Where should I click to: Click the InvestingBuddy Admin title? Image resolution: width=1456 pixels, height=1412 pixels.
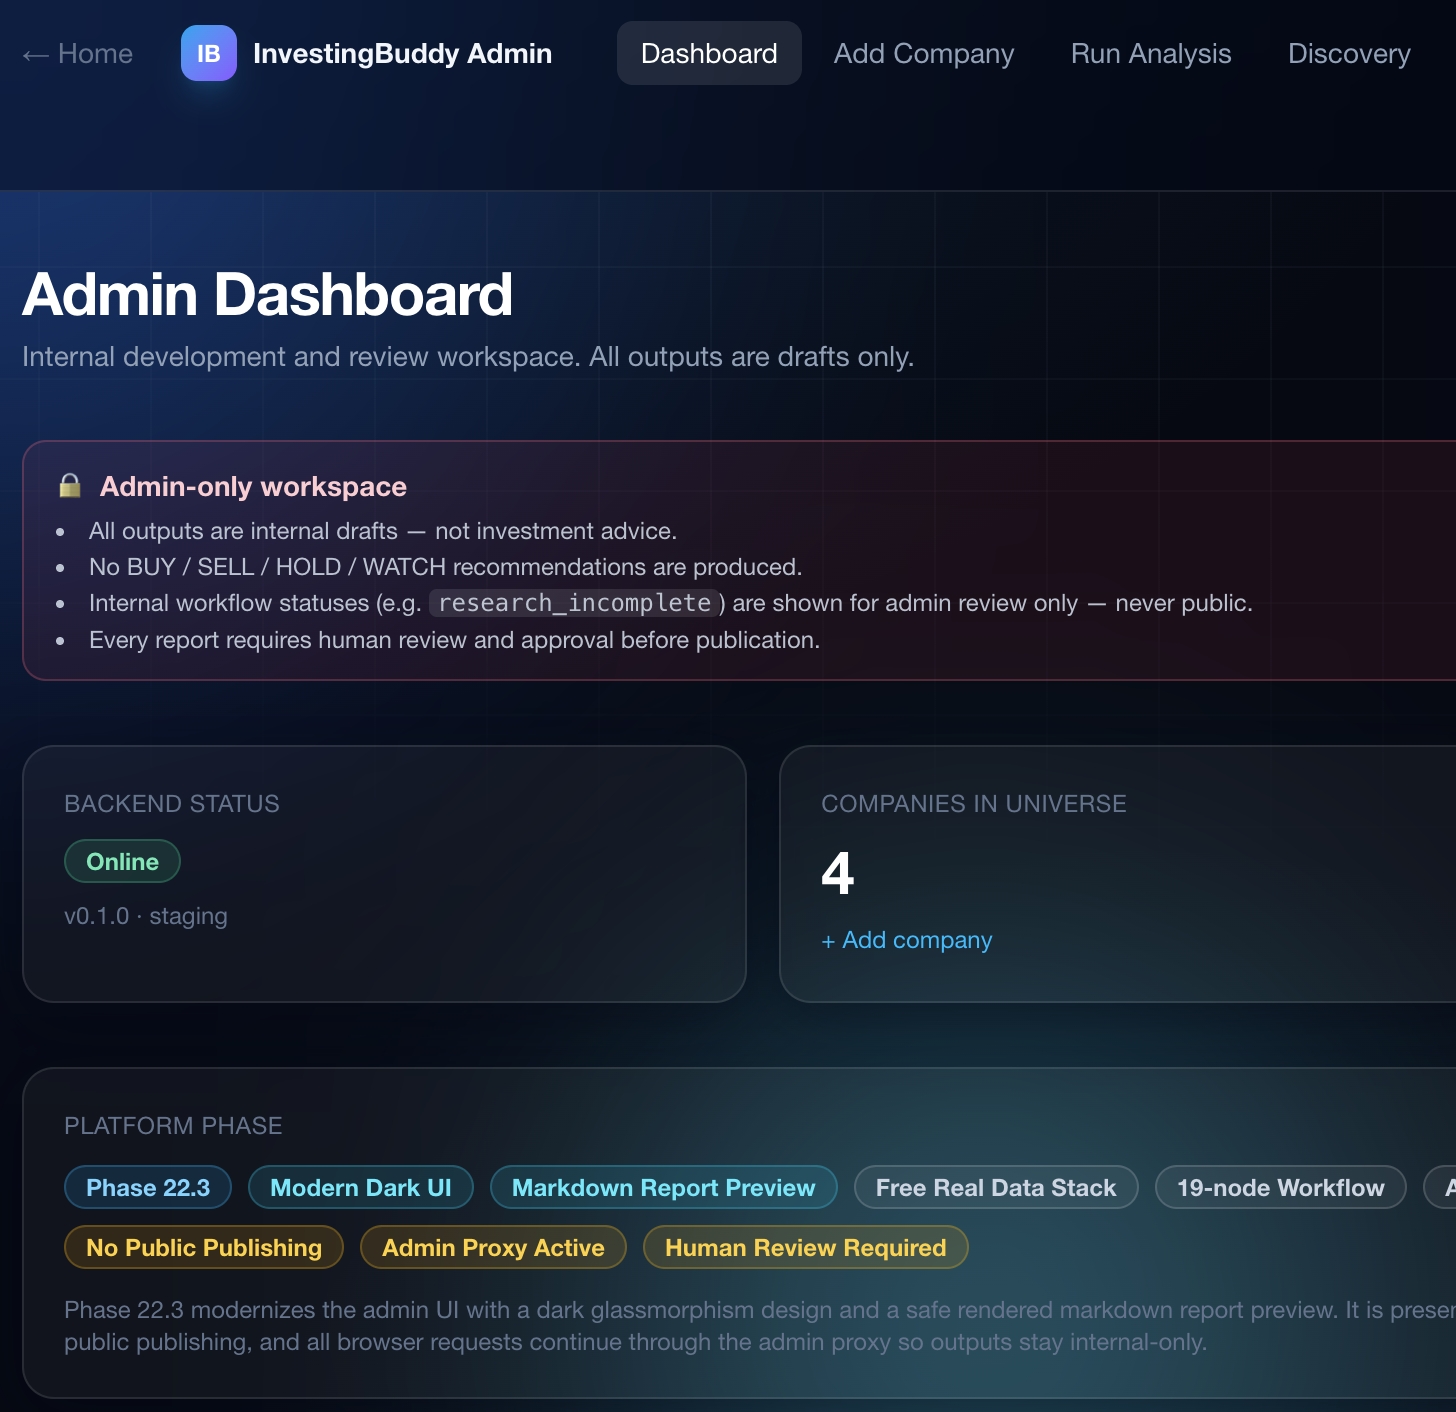coord(402,53)
